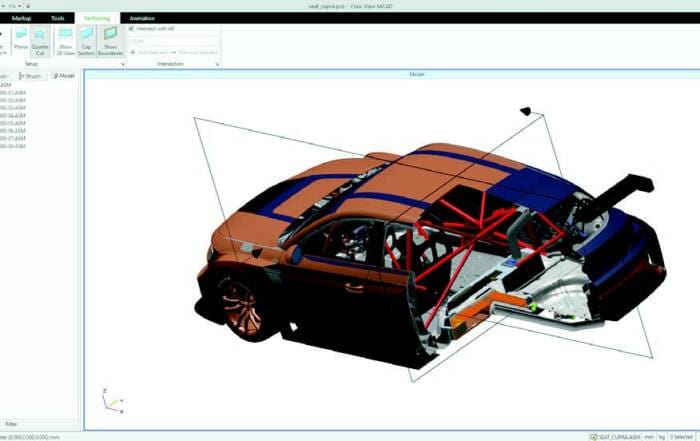Select the tree item ending in 06.ASM
Screen dimensions: 700x441
13,131
